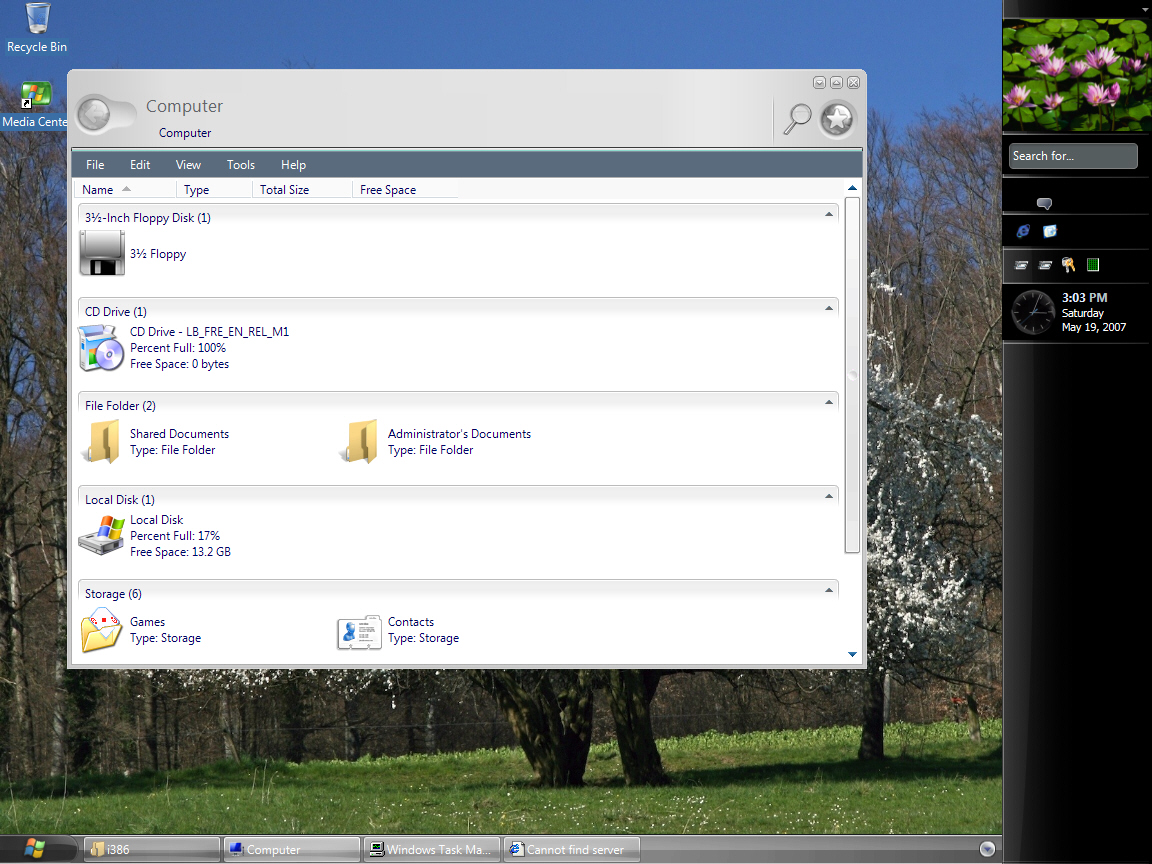
Task: Collapse the File Folder group
Action: click(x=829, y=403)
